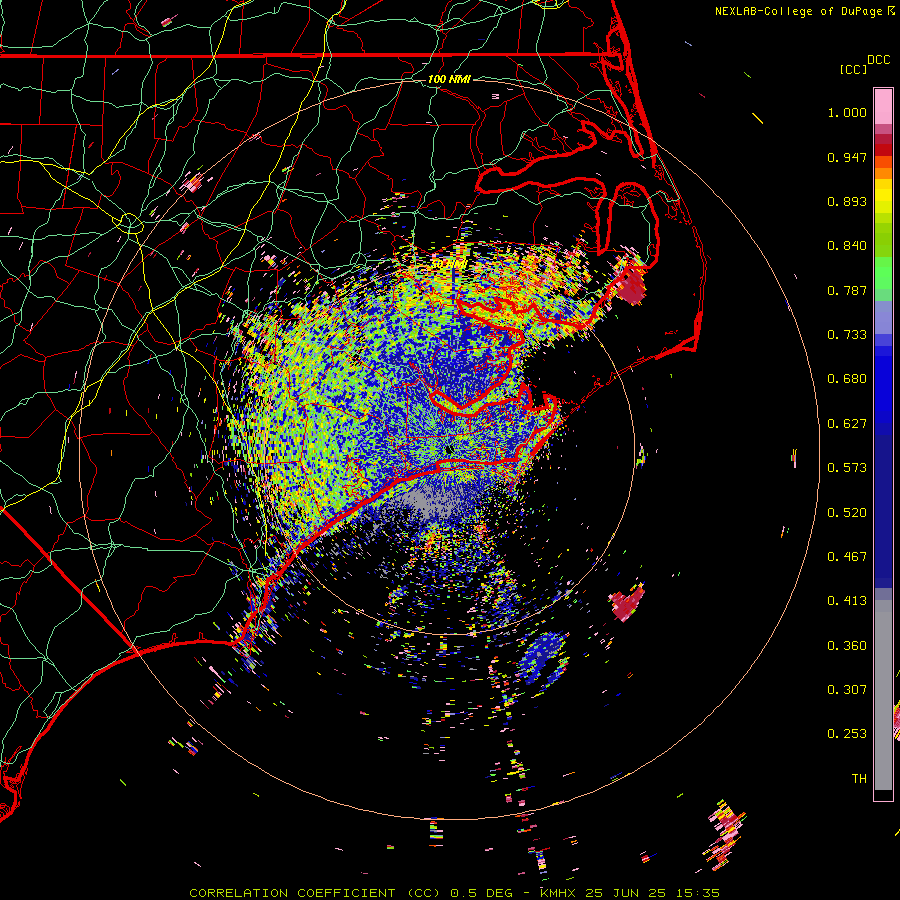
Task: Click the 0.627 scale value
Action: point(847,424)
